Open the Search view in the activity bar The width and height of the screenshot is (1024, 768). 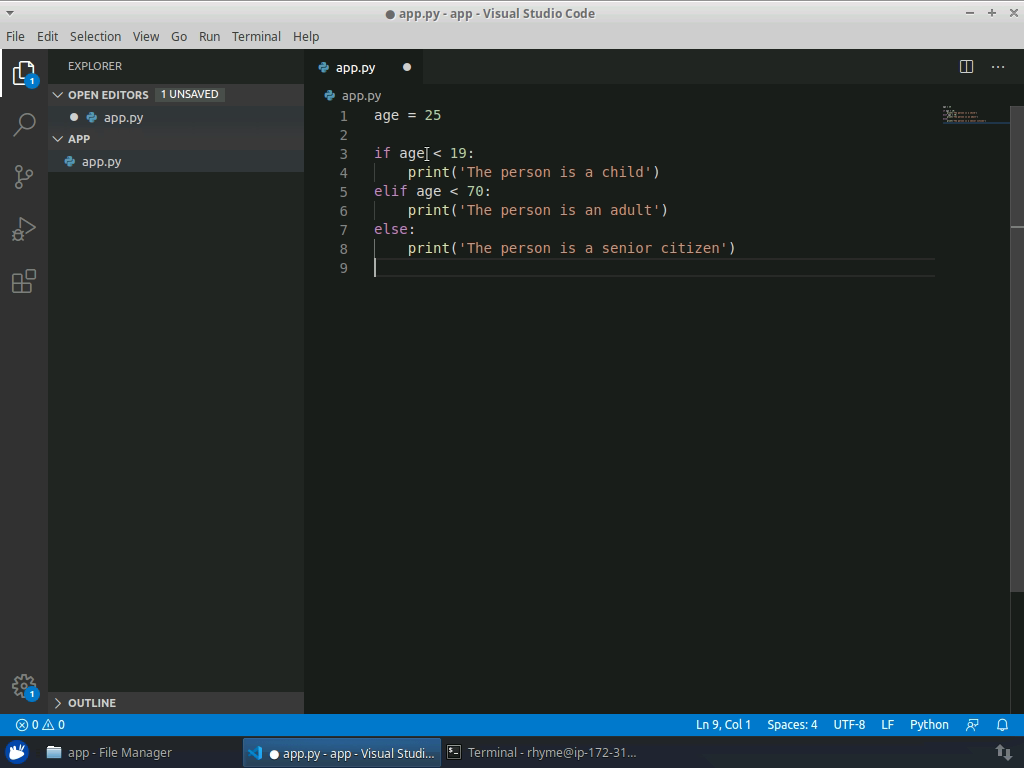click(x=24, y=125)
